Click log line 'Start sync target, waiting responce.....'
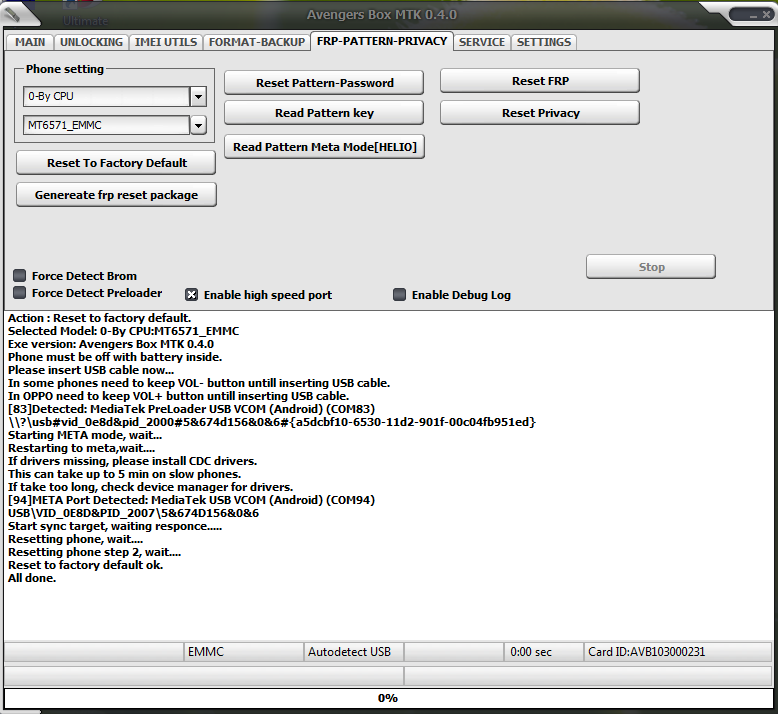 115,526
